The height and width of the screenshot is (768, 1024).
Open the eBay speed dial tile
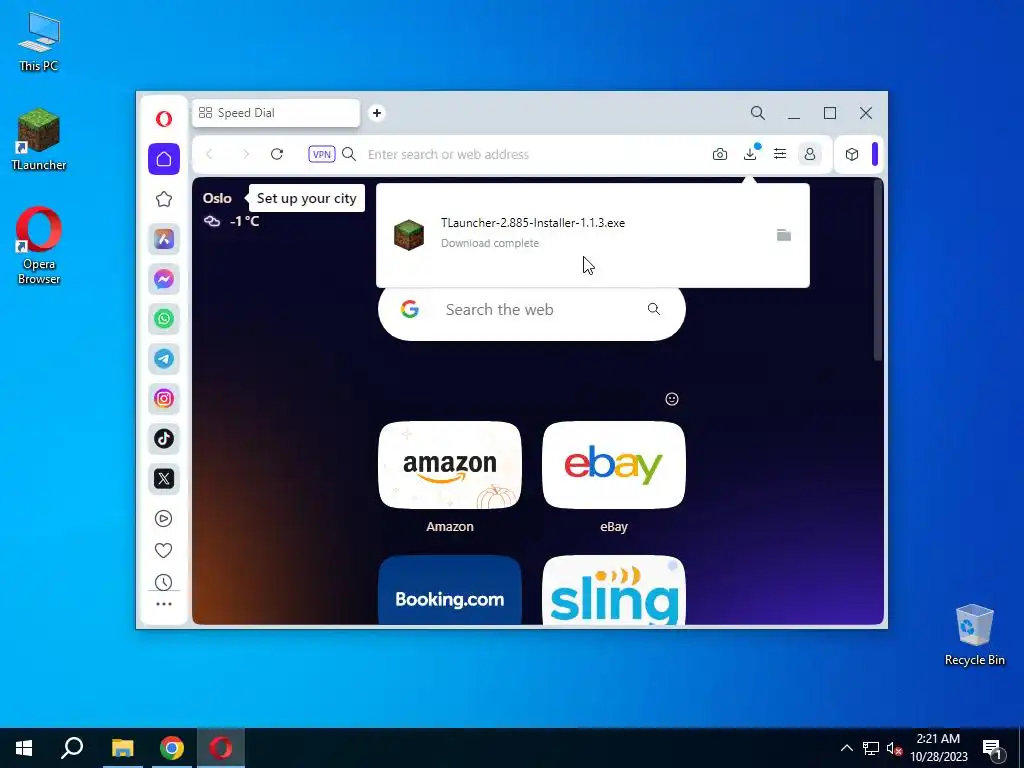[613, 465]
